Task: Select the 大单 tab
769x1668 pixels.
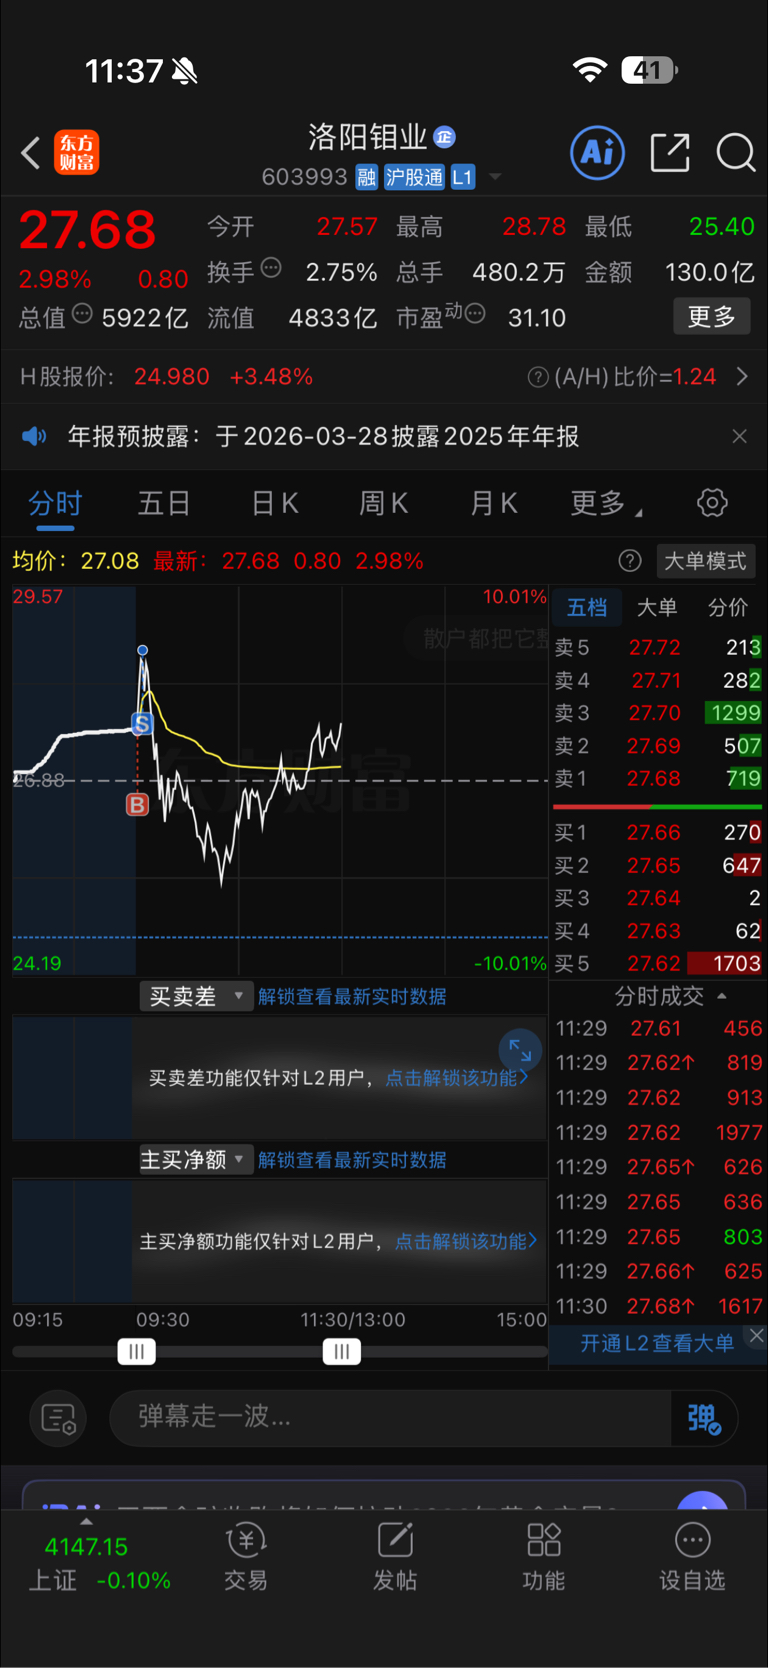Action: coord(657,607)
